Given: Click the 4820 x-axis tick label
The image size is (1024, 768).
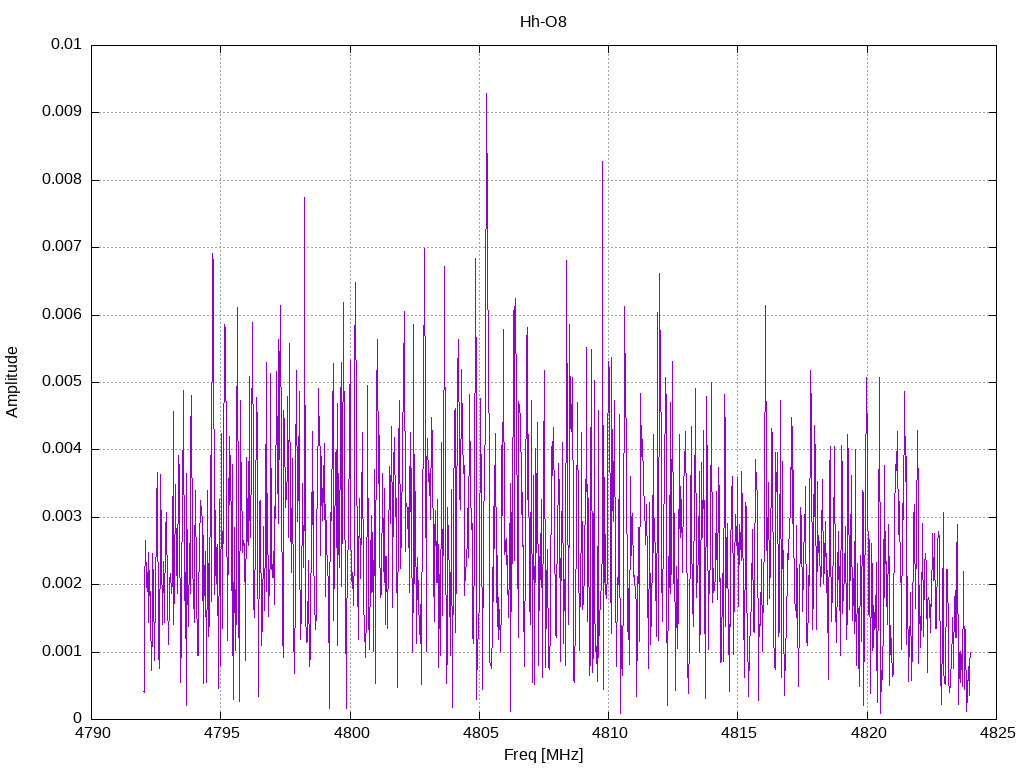Looking at the screenshot, I should (x=868, y=733).
